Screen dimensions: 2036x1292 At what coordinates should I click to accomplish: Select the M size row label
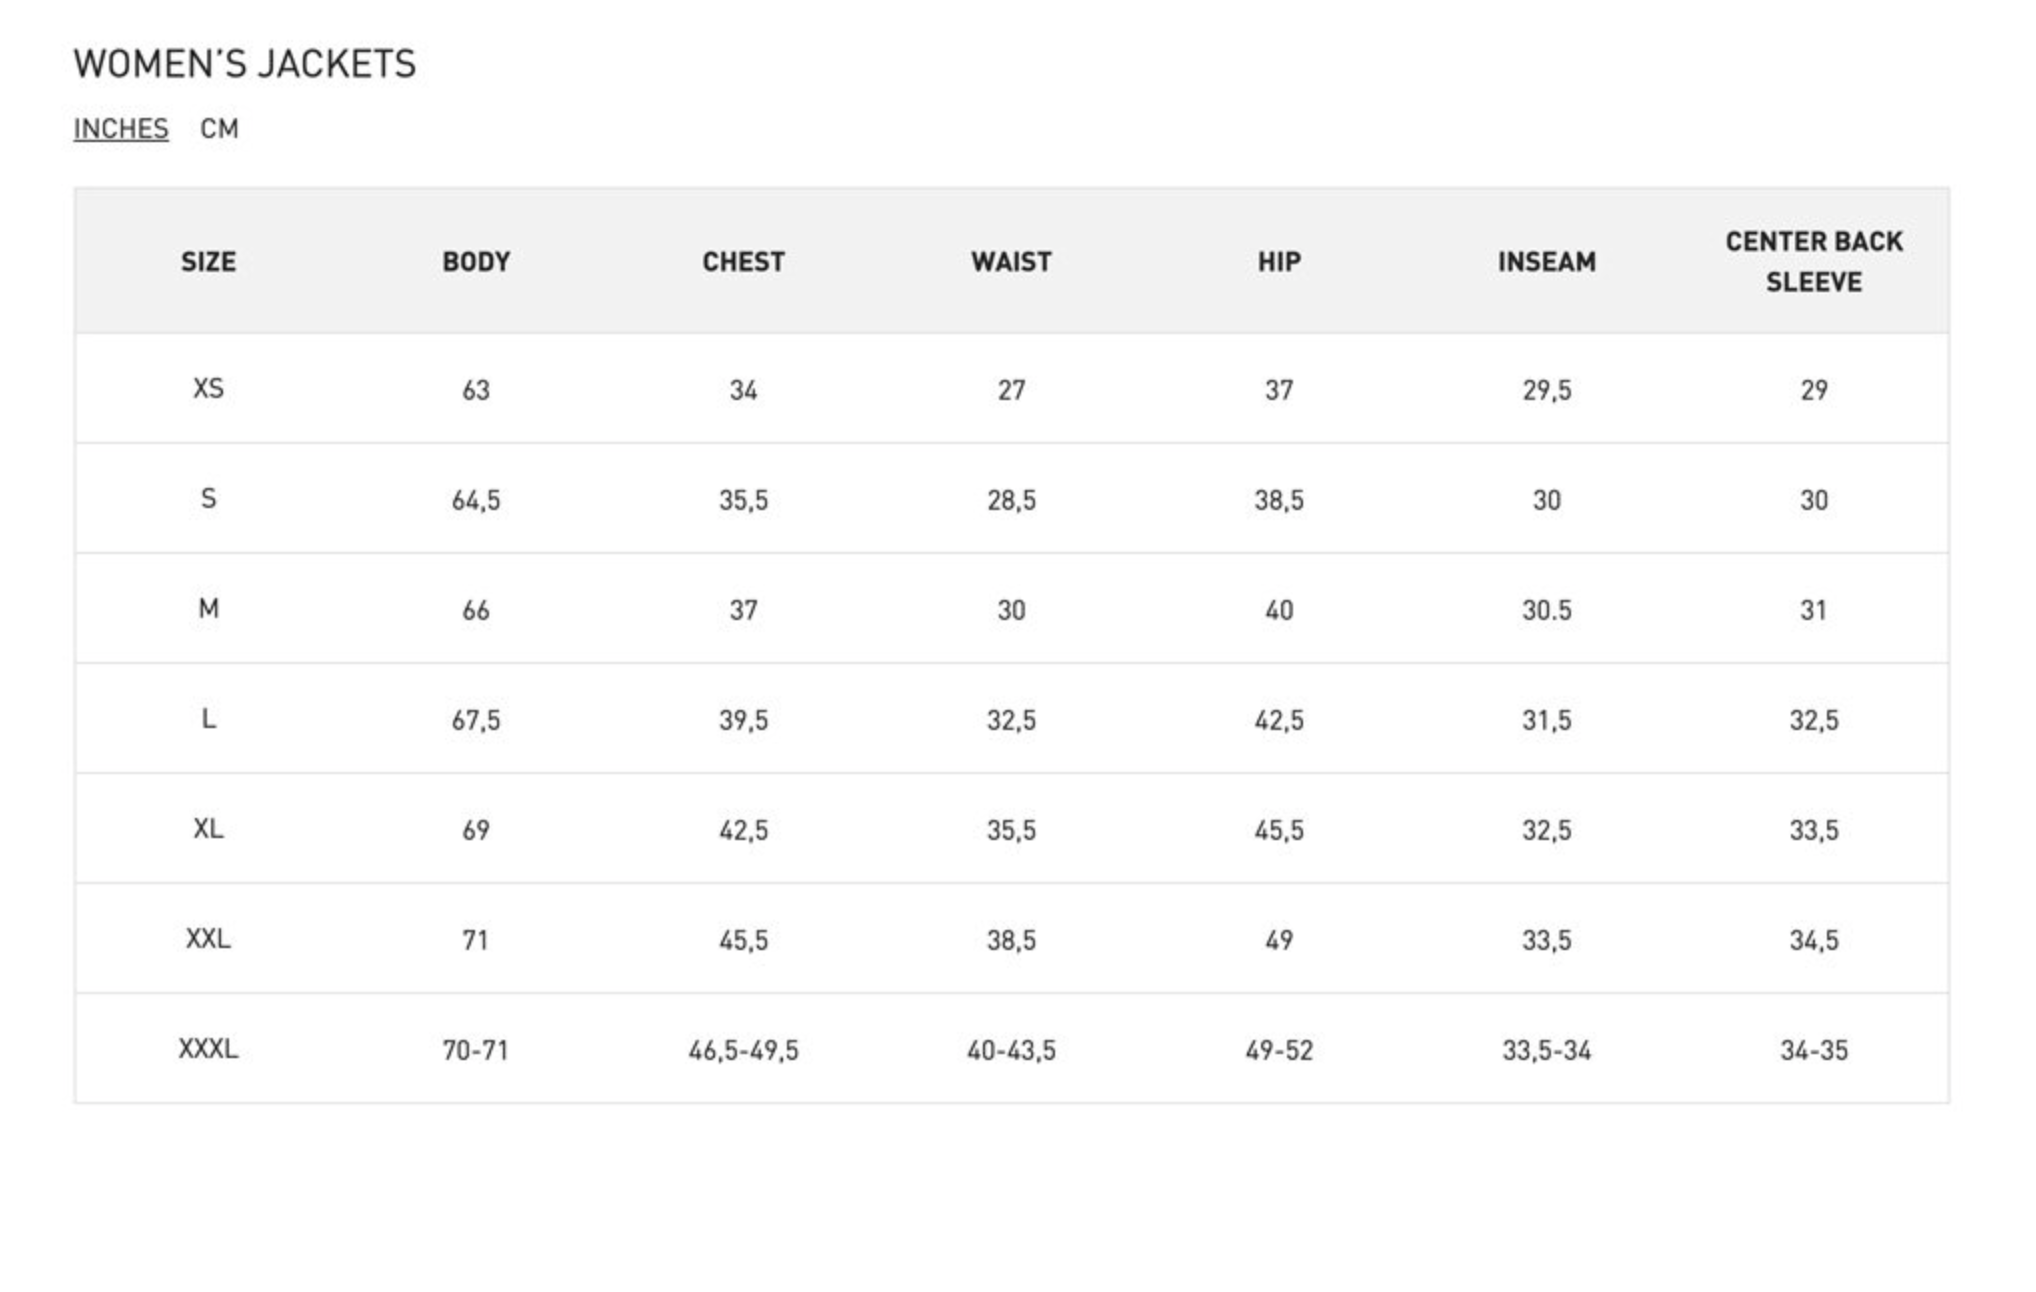point(208,608)
